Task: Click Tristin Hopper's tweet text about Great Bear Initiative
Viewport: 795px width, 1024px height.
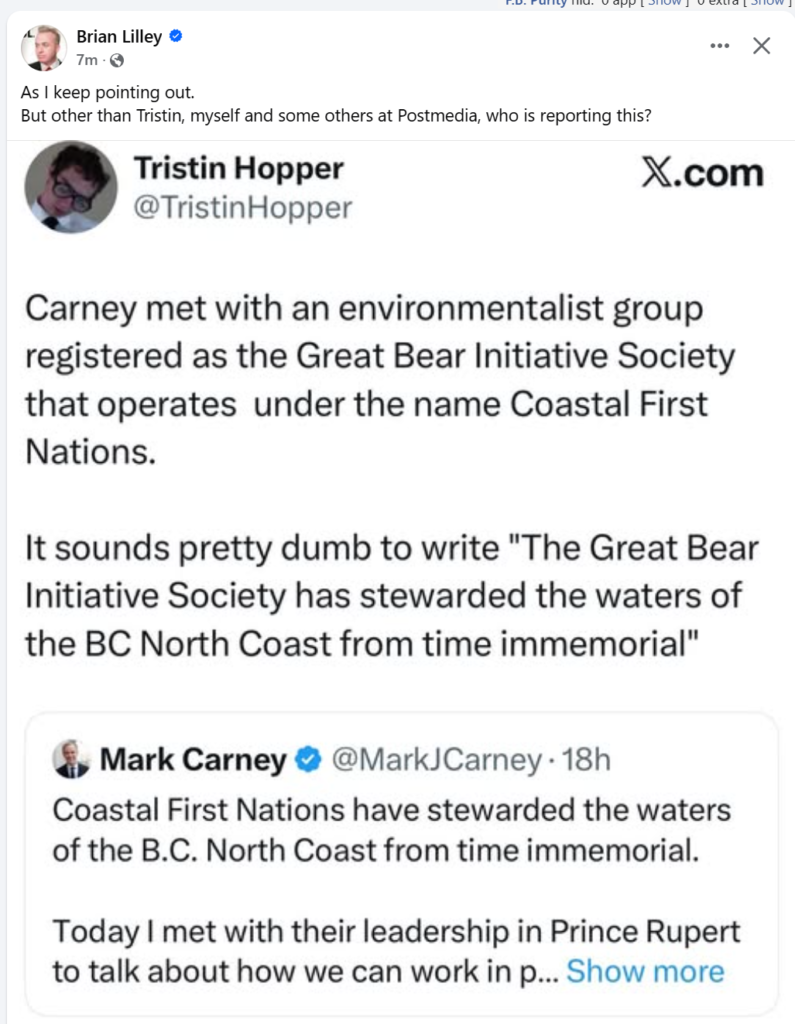Action: click(x=380, y=380)
